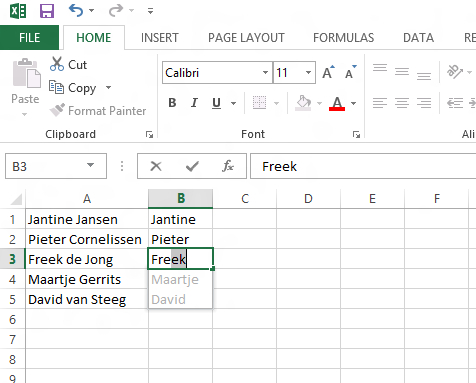Click the Cut scissors icon
Screen dimensions: 476x383
tap(57, 64)
